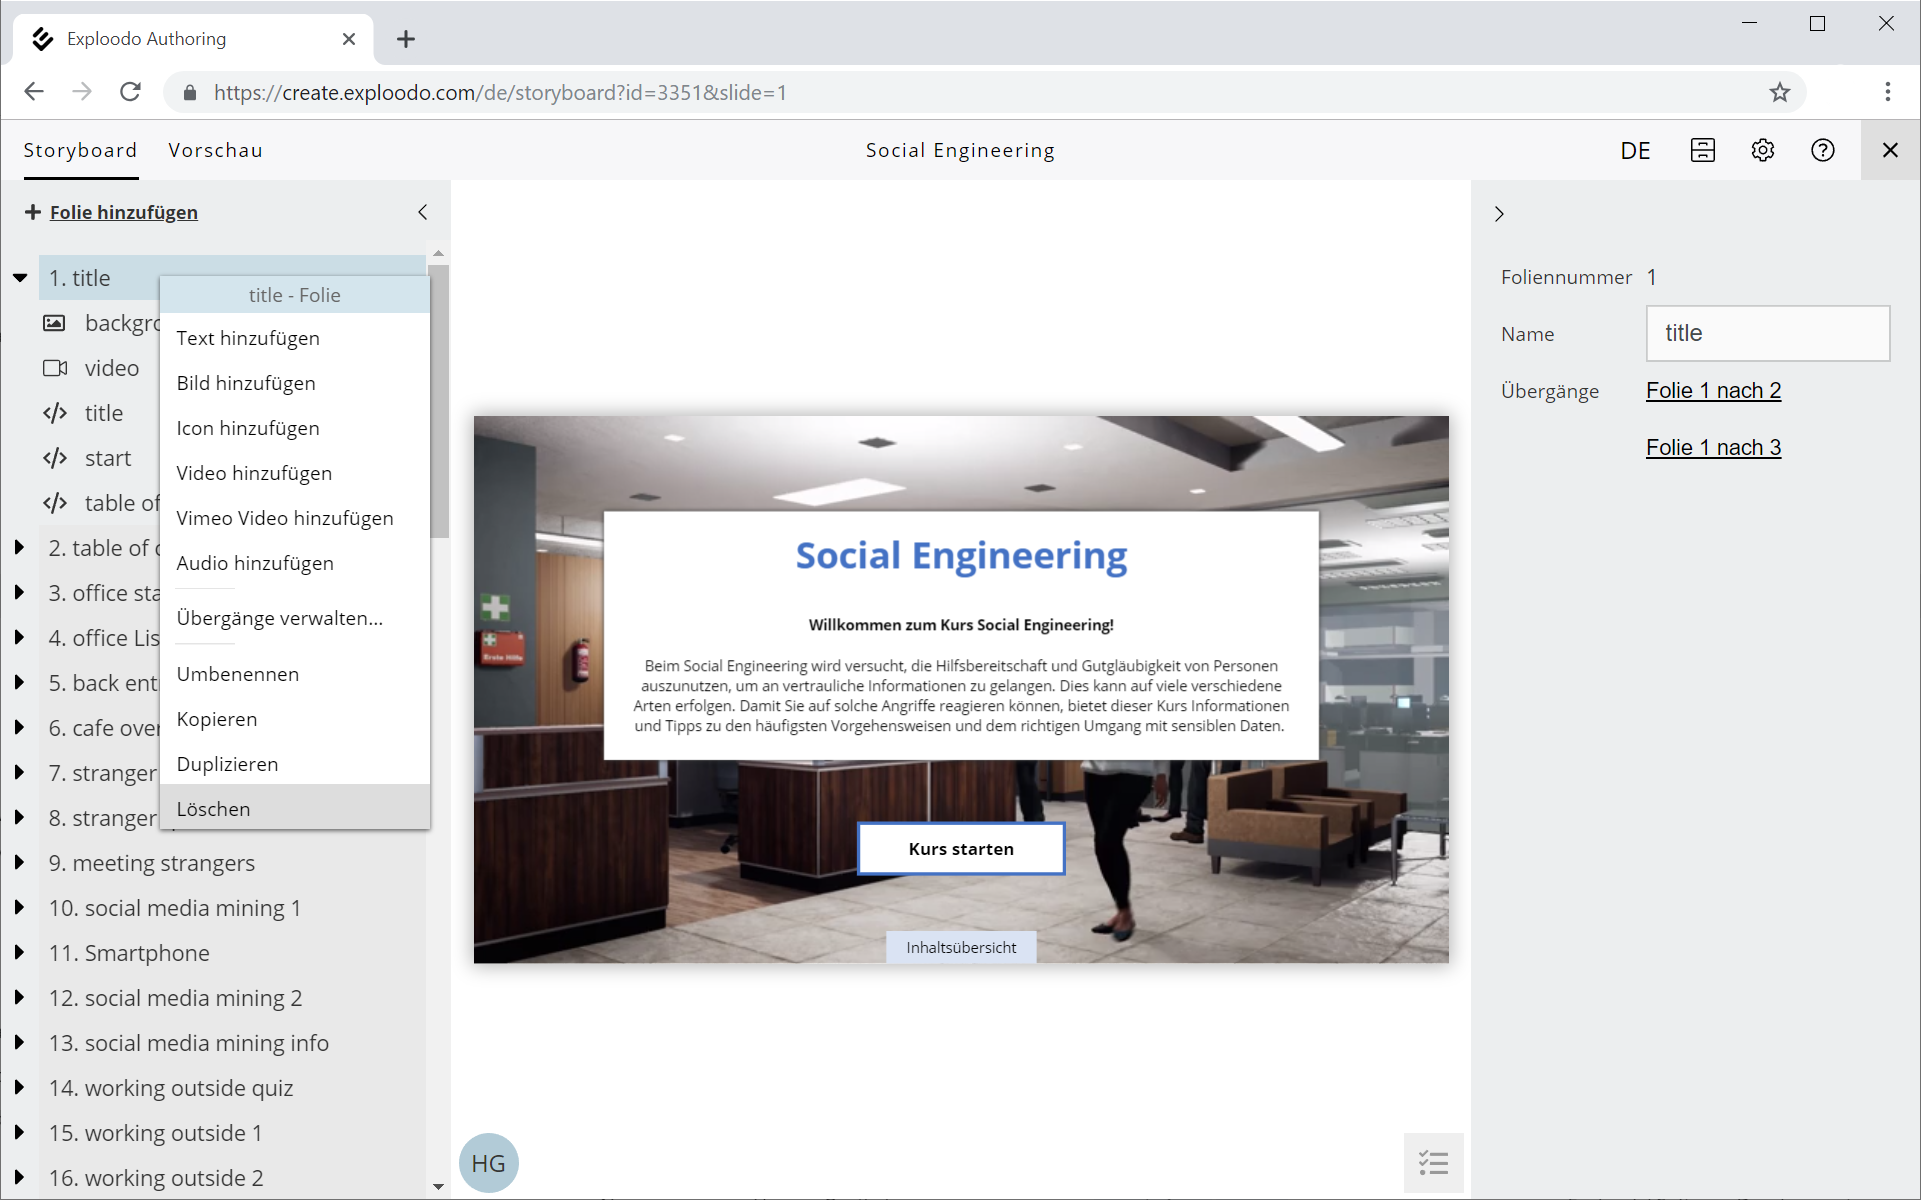Click the checklist icon at bottom right

click(1433, 1162)
